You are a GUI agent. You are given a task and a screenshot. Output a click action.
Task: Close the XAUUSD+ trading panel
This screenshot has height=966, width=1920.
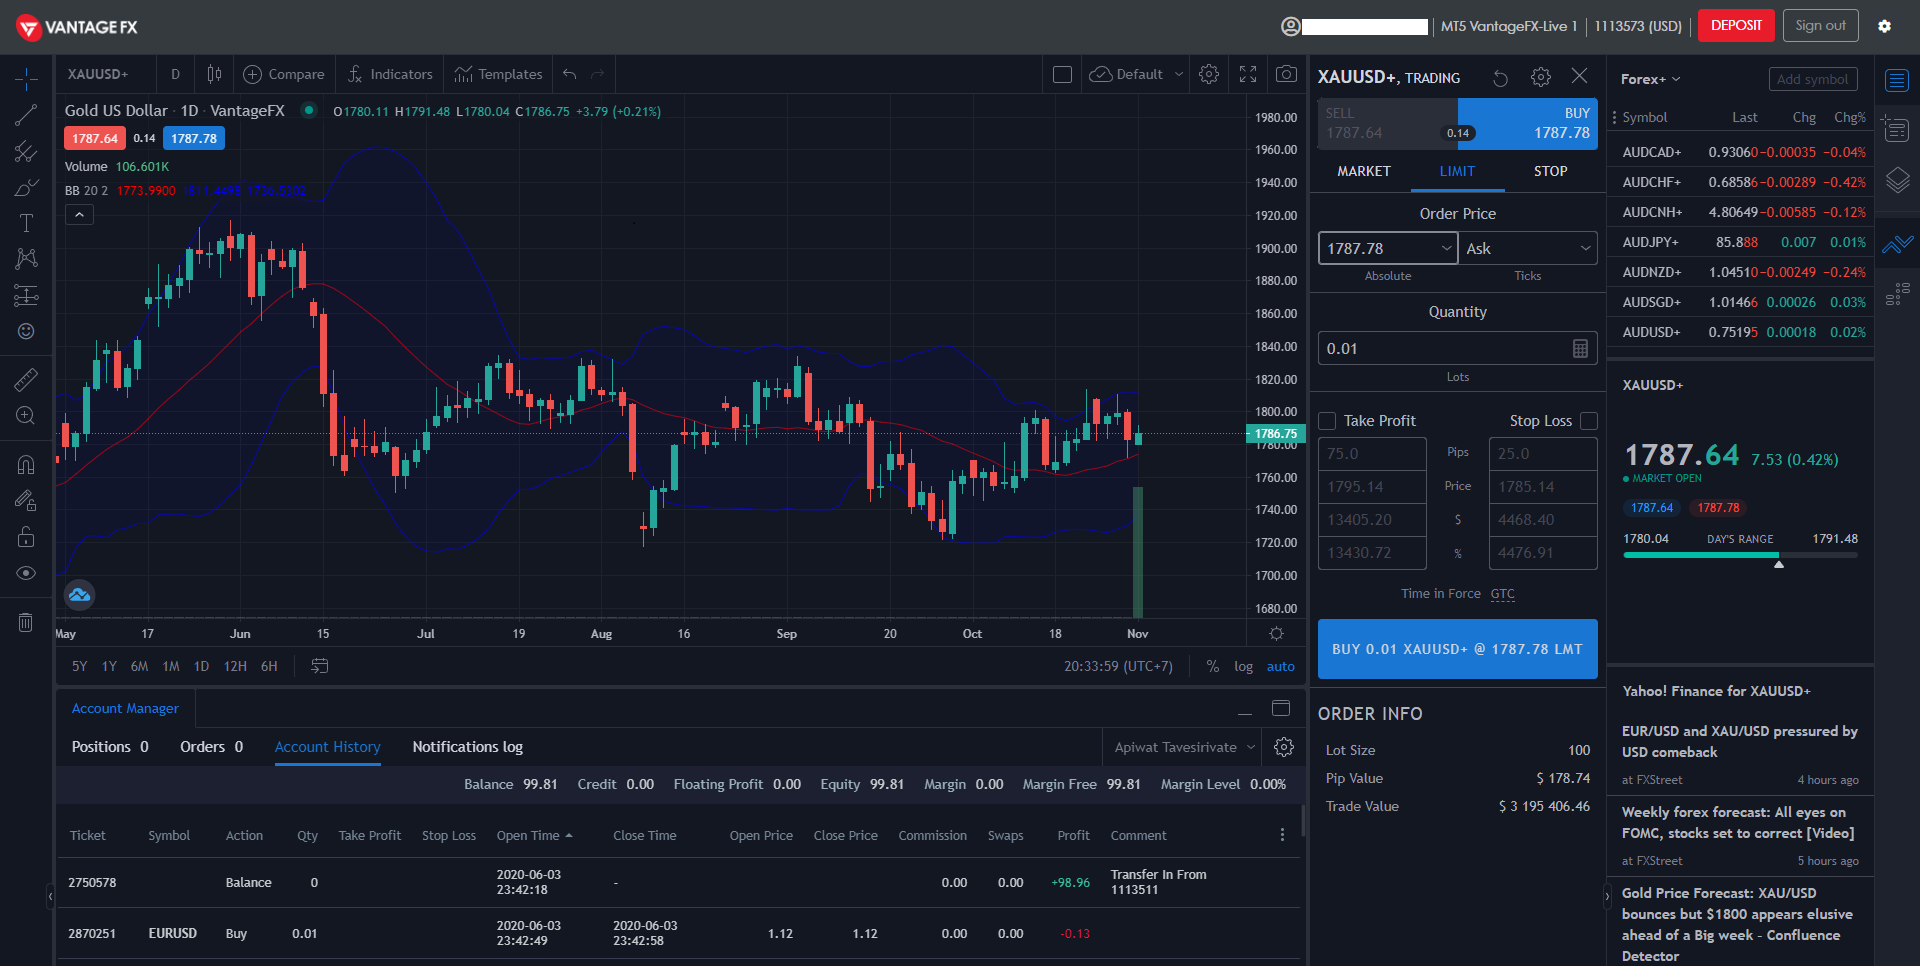click(1580, 76)
